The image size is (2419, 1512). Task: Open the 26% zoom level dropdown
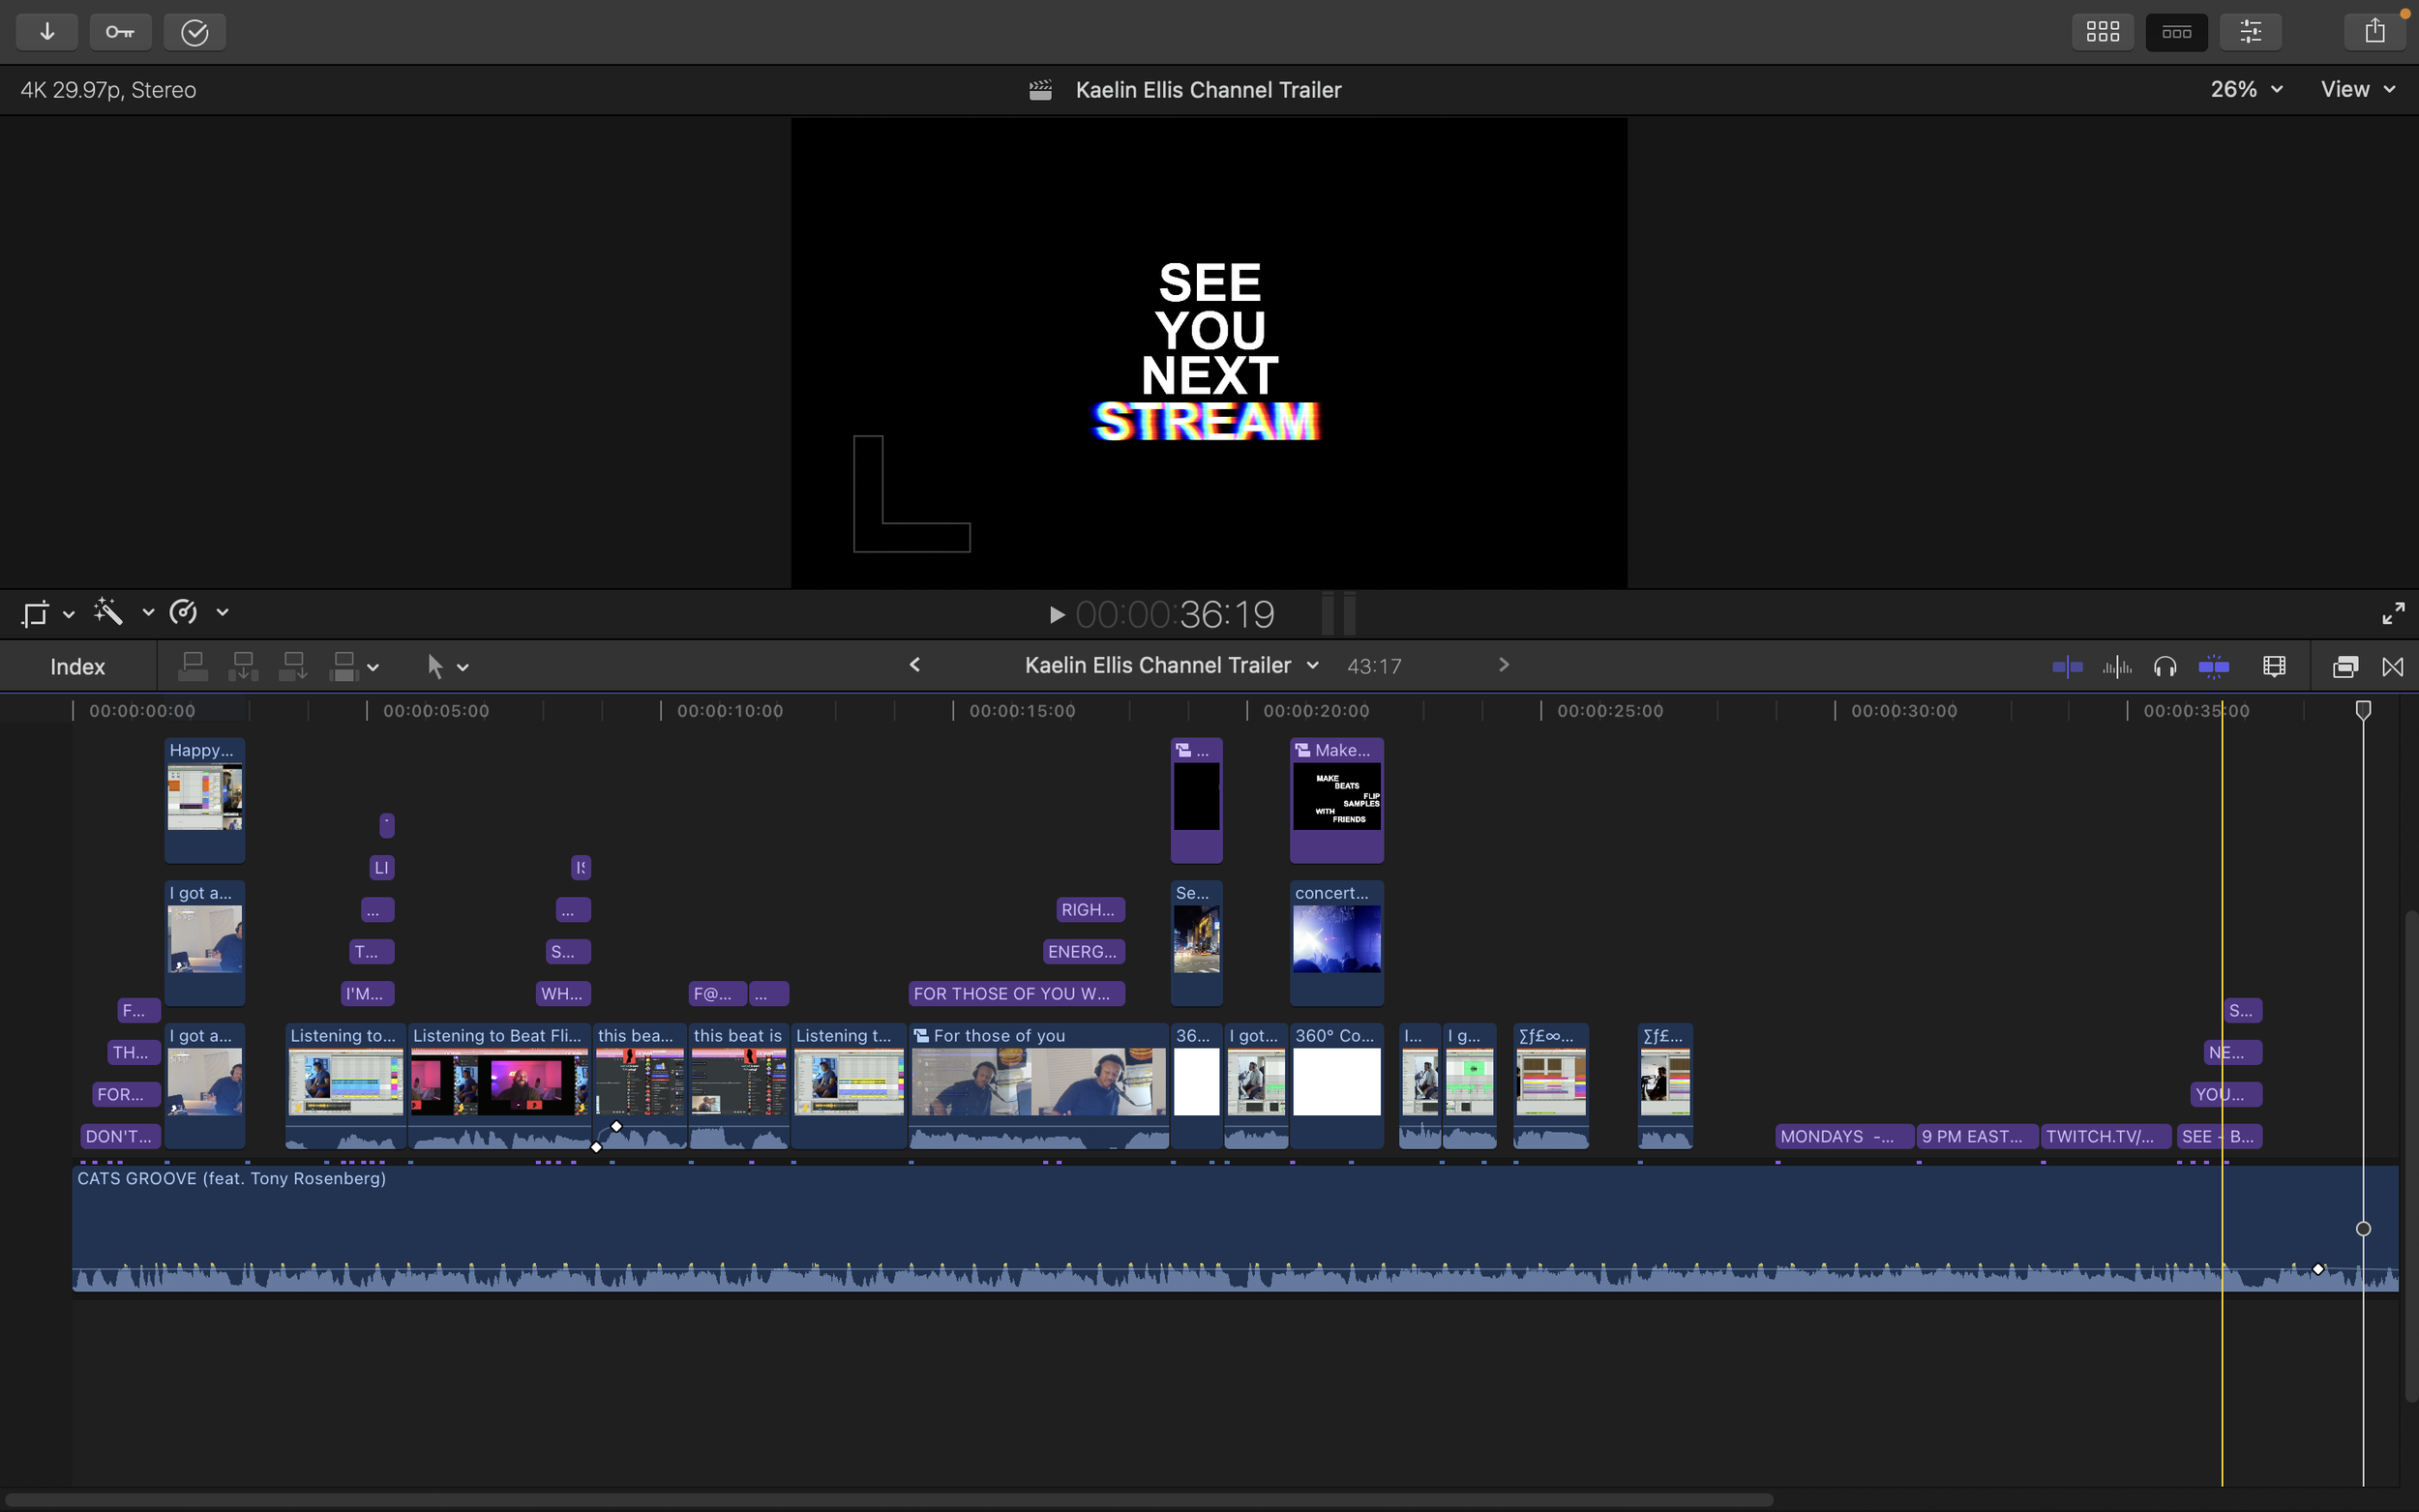click(x=2243, y=89)
